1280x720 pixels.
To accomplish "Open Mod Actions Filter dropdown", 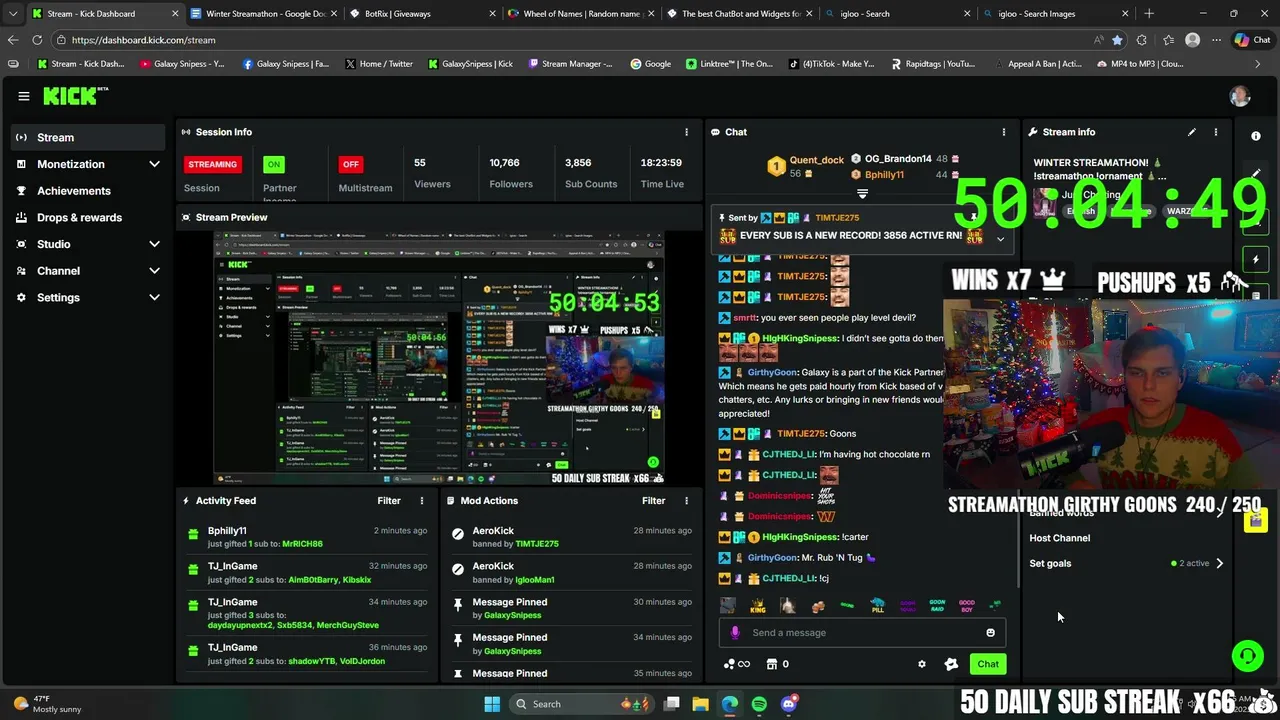I will [653, 501].
